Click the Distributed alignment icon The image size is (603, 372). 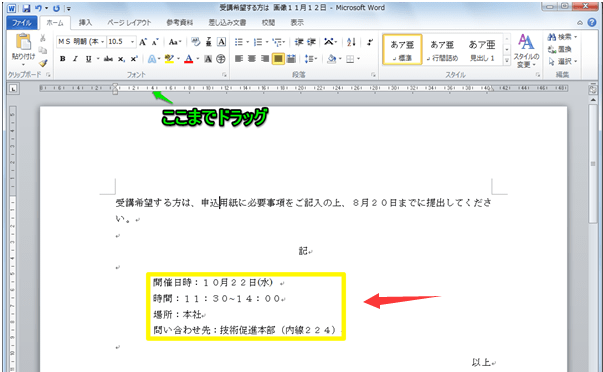291,59
